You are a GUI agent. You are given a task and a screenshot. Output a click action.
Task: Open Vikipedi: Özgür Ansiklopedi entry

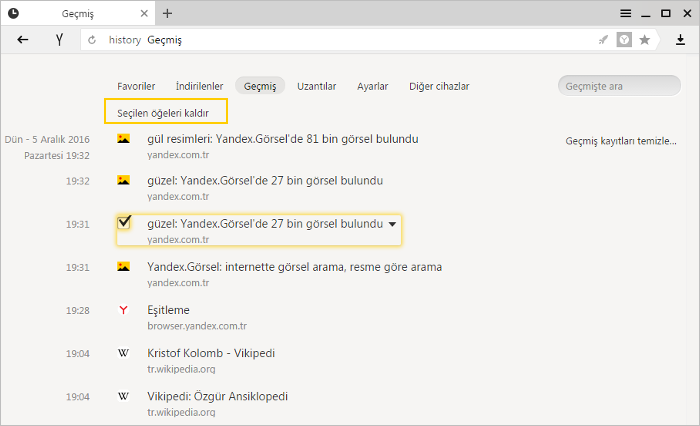[217, 397]
